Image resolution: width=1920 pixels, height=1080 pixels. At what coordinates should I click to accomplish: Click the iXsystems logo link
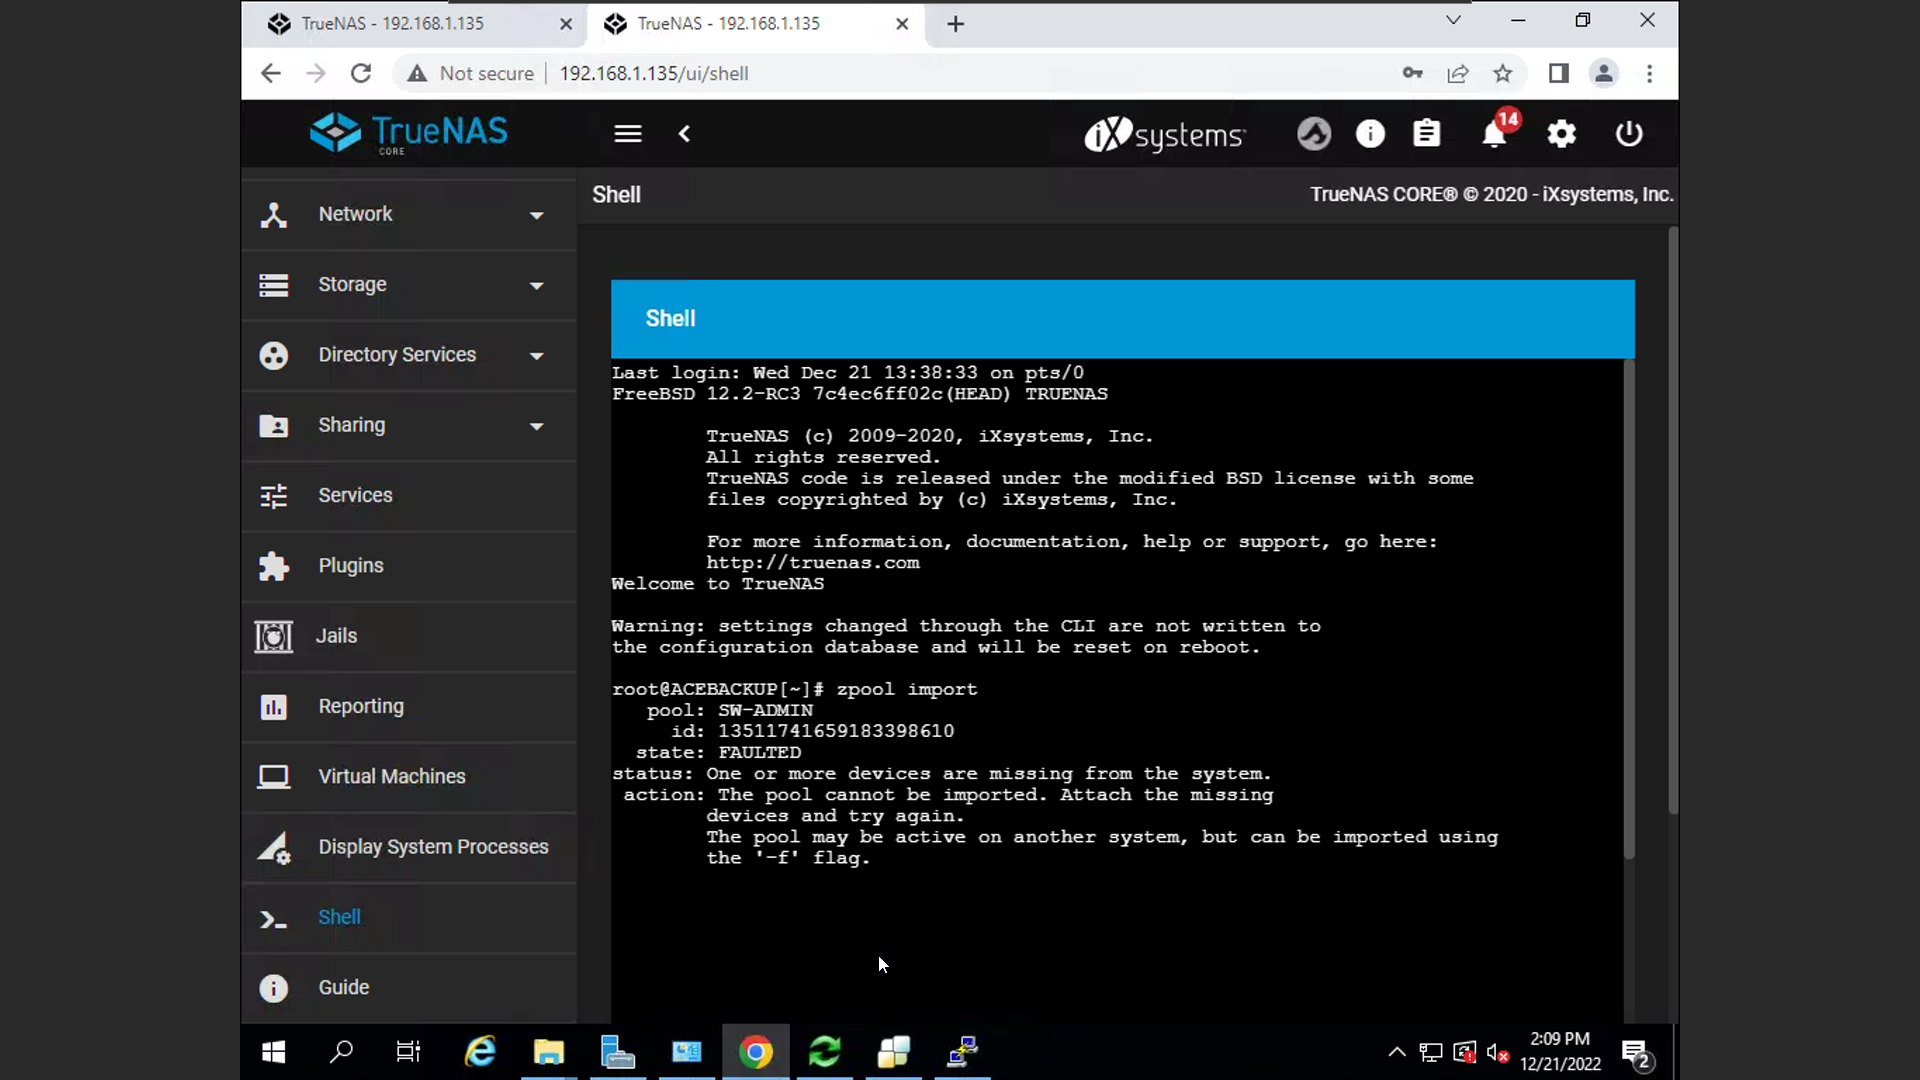tap(1165, 134)
